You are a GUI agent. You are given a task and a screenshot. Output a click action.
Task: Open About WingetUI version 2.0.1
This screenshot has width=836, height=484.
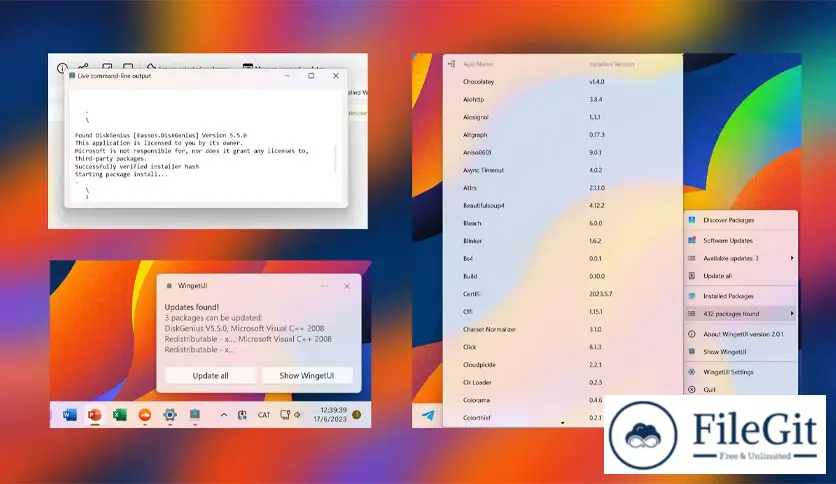[741, 334]
